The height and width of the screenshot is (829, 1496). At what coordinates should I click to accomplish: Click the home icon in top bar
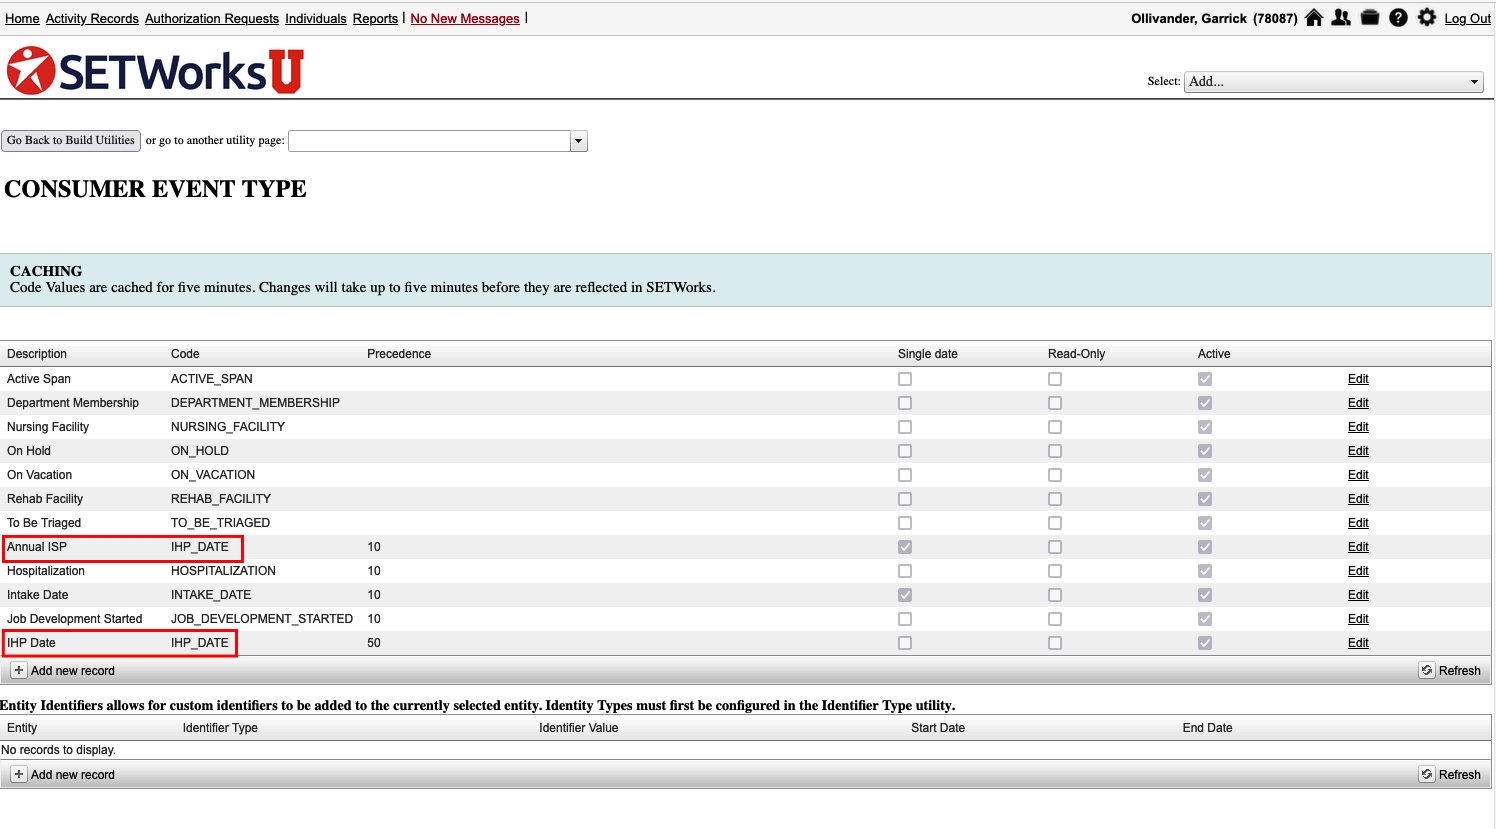tap(1314, 17)
